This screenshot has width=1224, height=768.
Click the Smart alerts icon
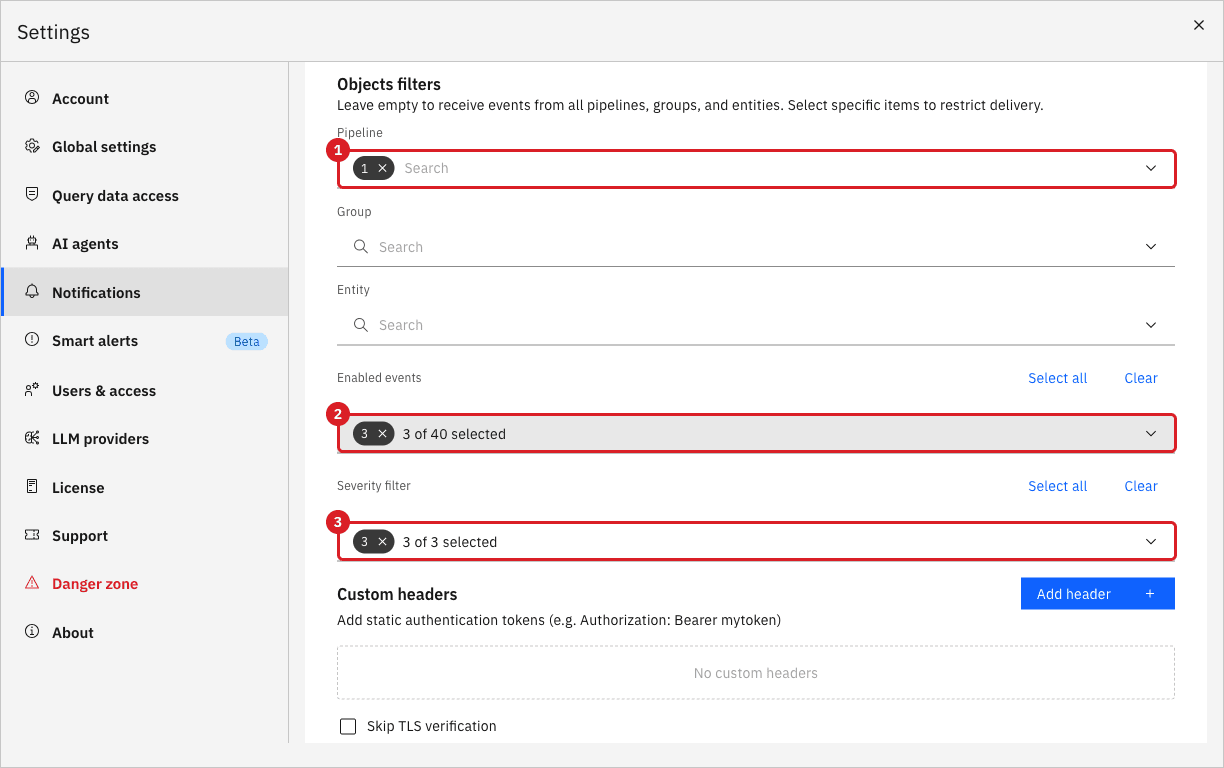32,340
